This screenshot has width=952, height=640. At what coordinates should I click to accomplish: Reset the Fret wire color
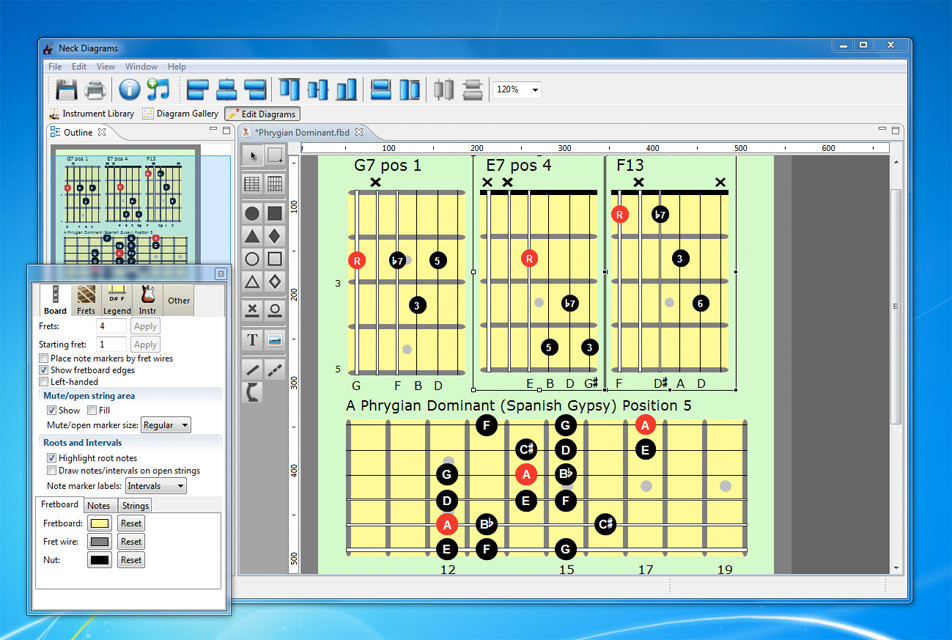click(x=131, y=542)
